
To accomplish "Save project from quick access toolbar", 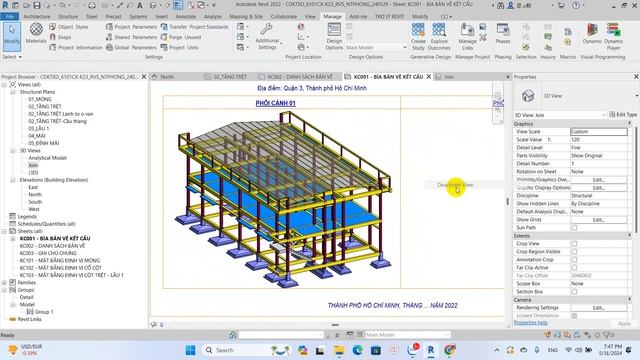I will pyautogui.click(x=37, y=5).
